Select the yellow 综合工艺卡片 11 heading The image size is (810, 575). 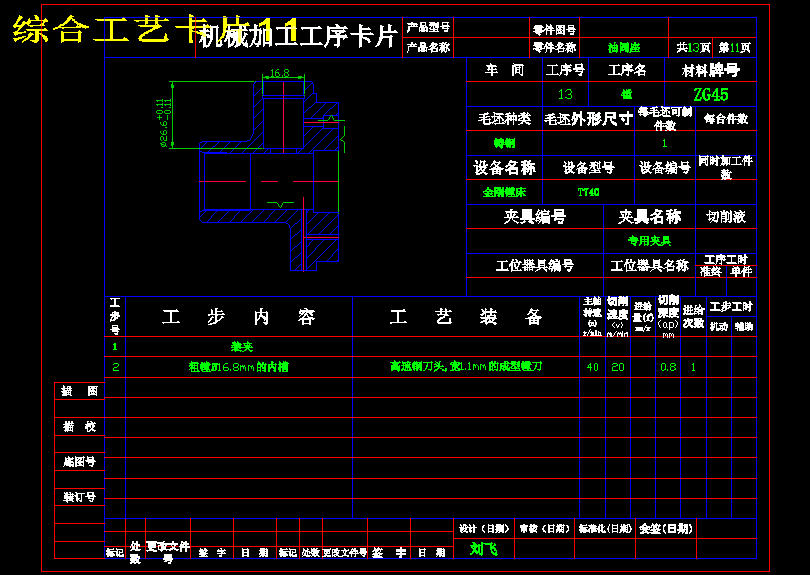155,30
